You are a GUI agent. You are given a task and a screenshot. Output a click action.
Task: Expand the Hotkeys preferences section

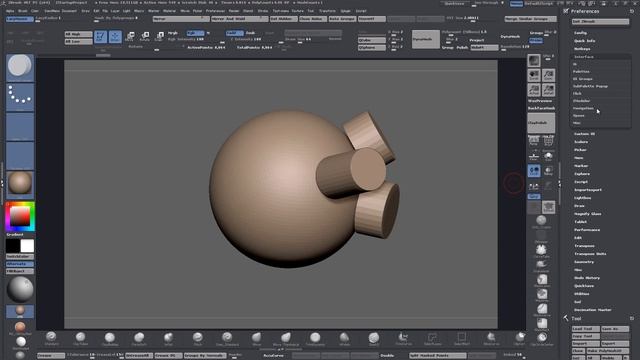[582, 49]
